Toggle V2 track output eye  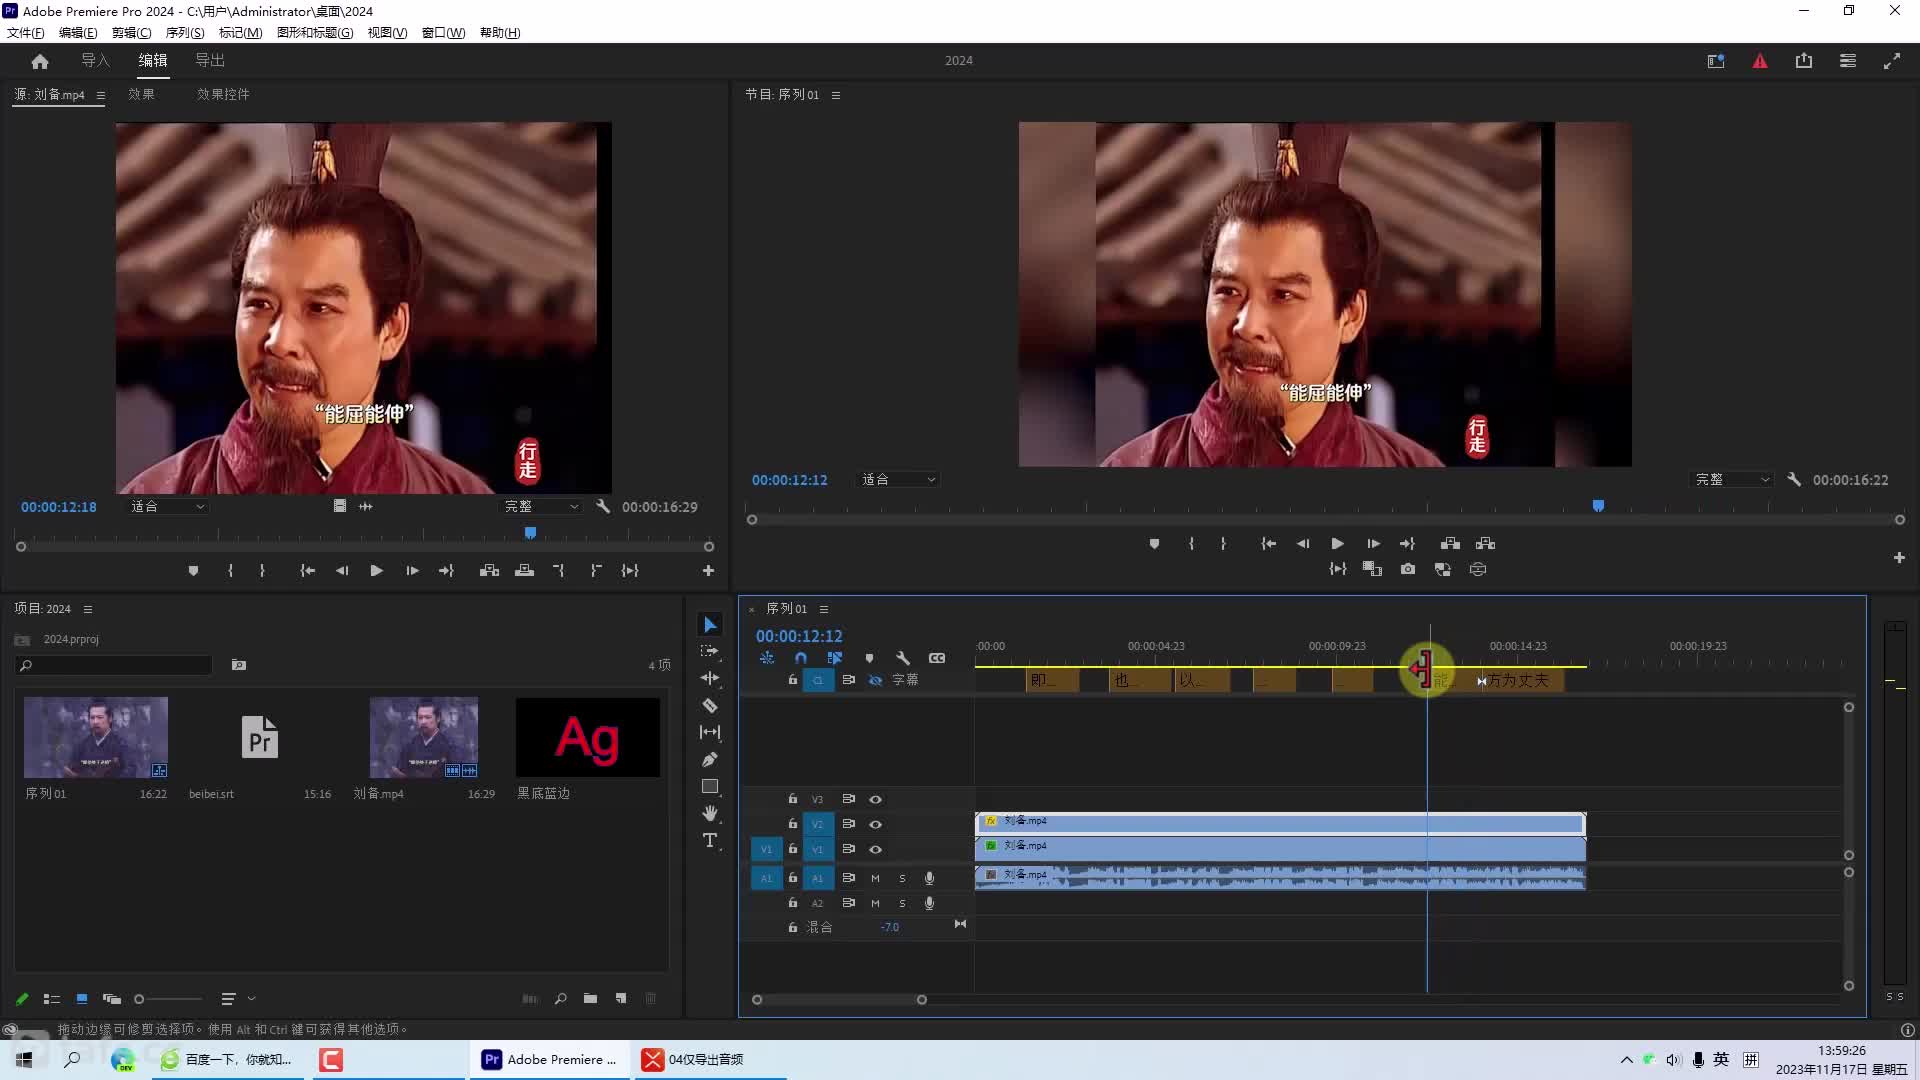875,824
